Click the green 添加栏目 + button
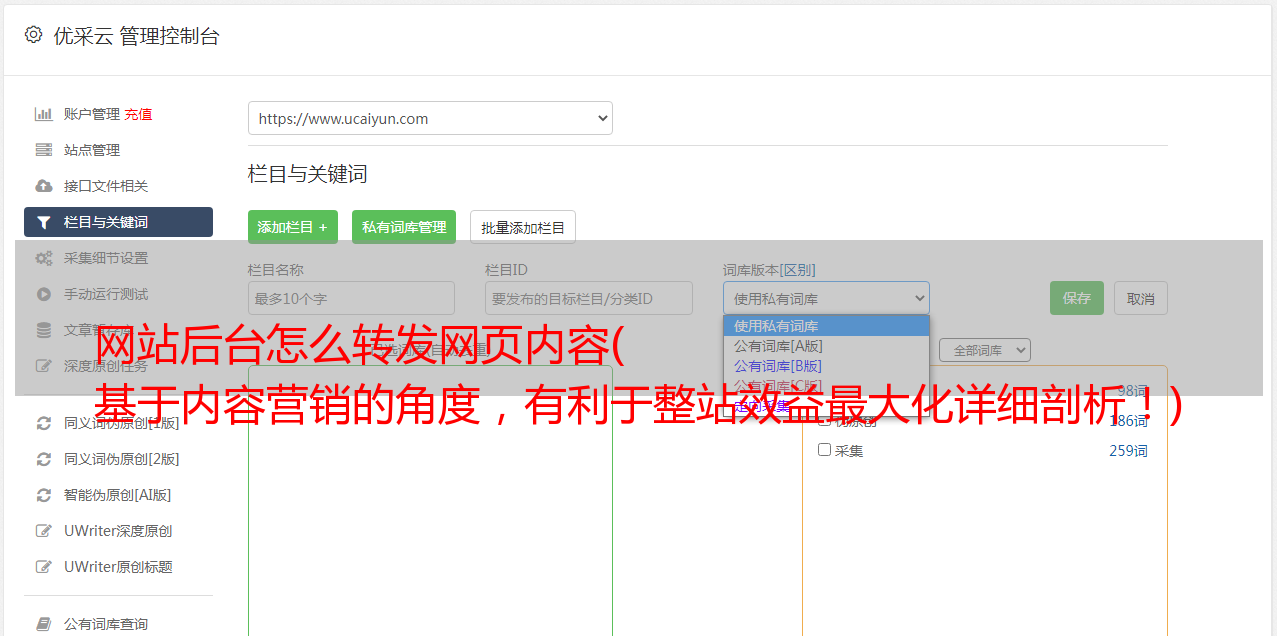The height and width of the screenshot is (636, 1277). (x=293, y=227)
